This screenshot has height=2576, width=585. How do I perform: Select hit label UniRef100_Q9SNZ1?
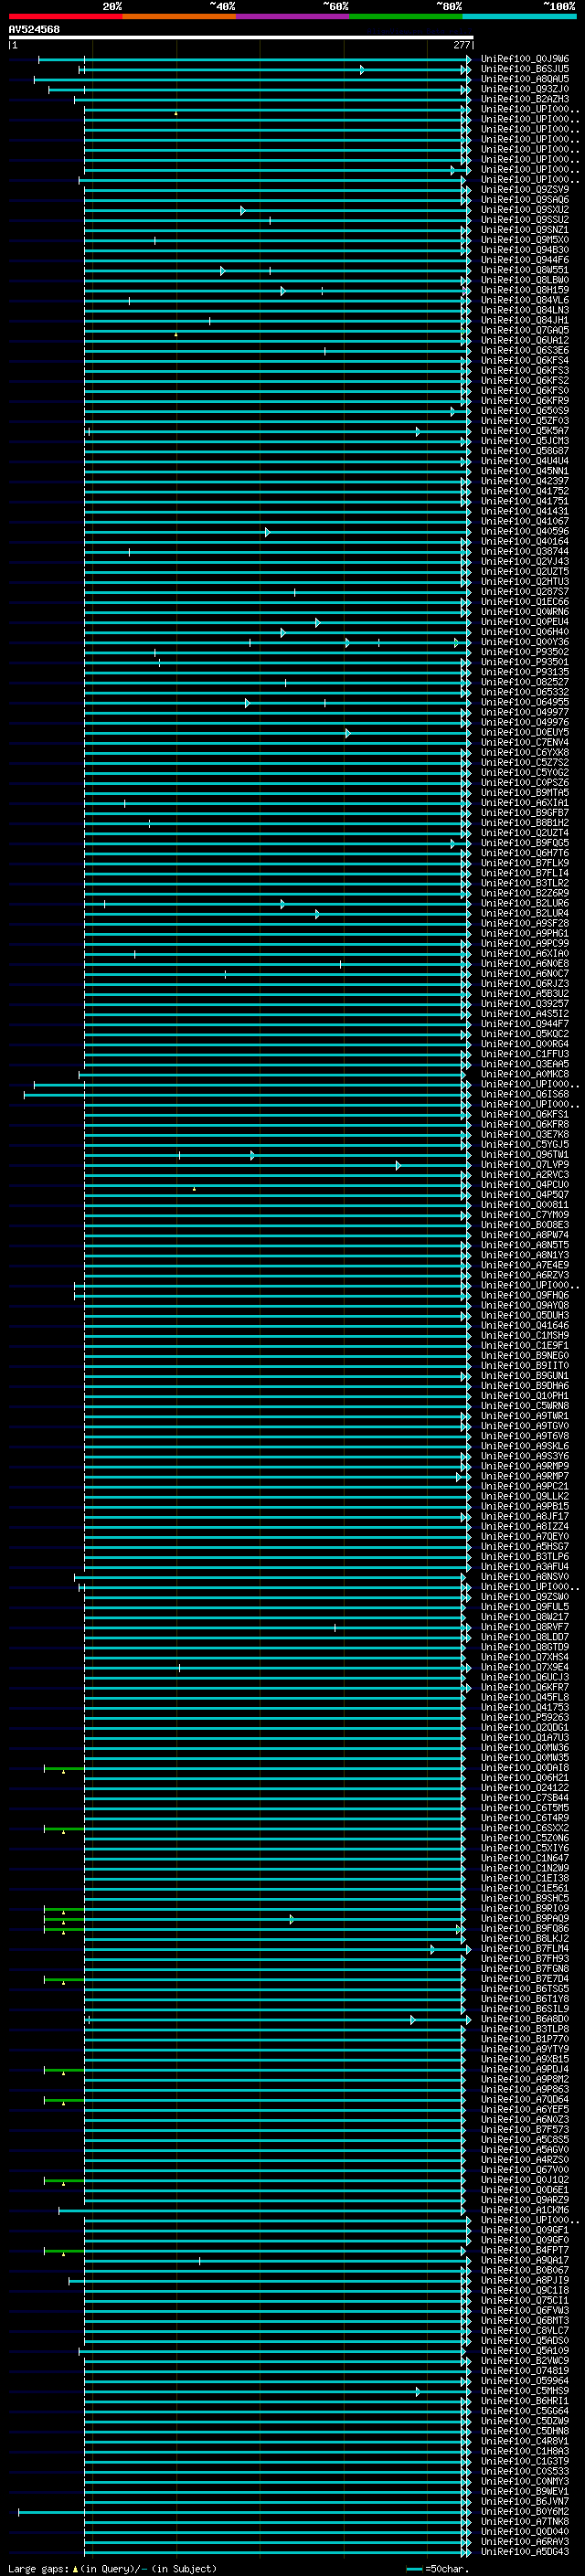tap(525, 230)
